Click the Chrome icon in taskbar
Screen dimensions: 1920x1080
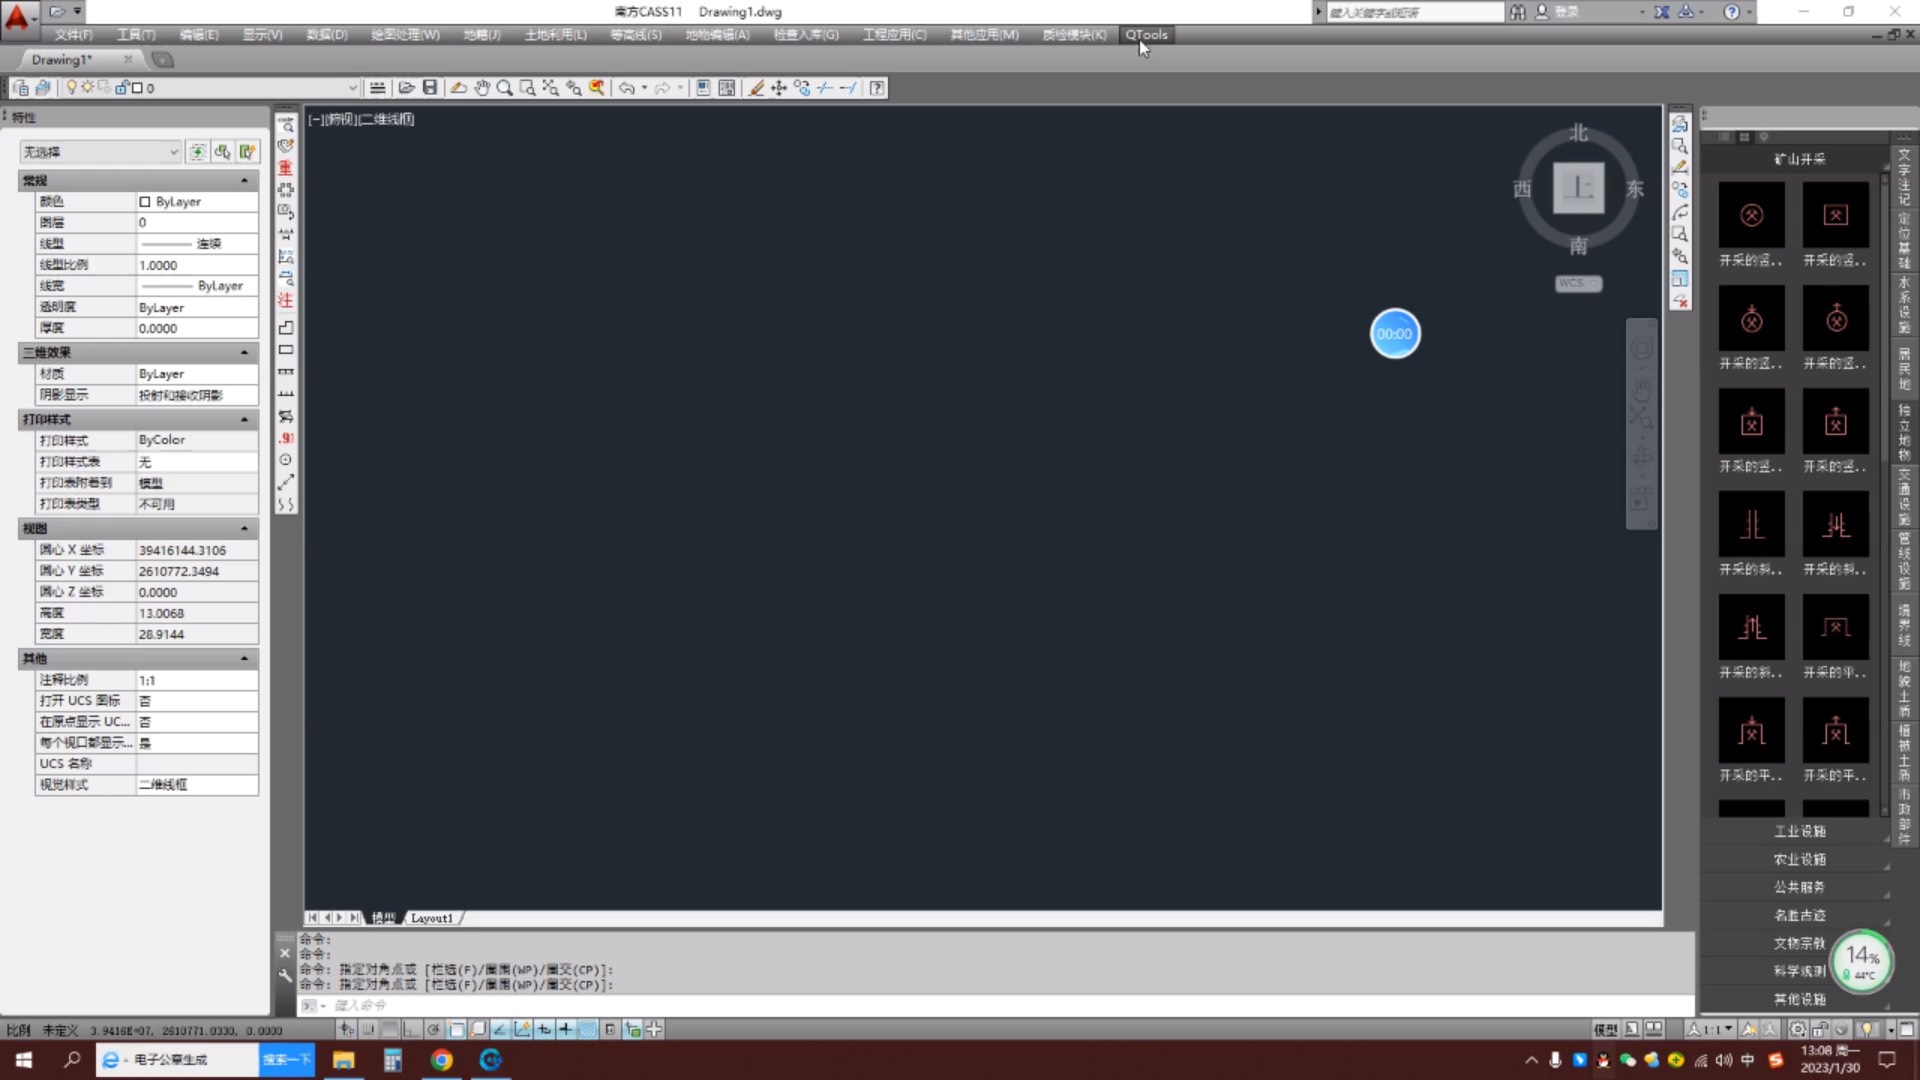click(441, 1060)
